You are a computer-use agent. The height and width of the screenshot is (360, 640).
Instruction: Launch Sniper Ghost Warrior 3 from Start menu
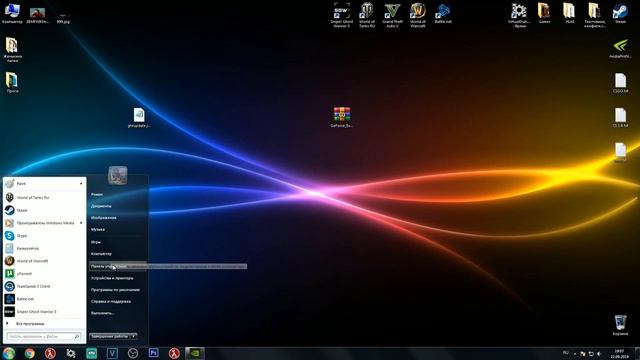[44, 311]
